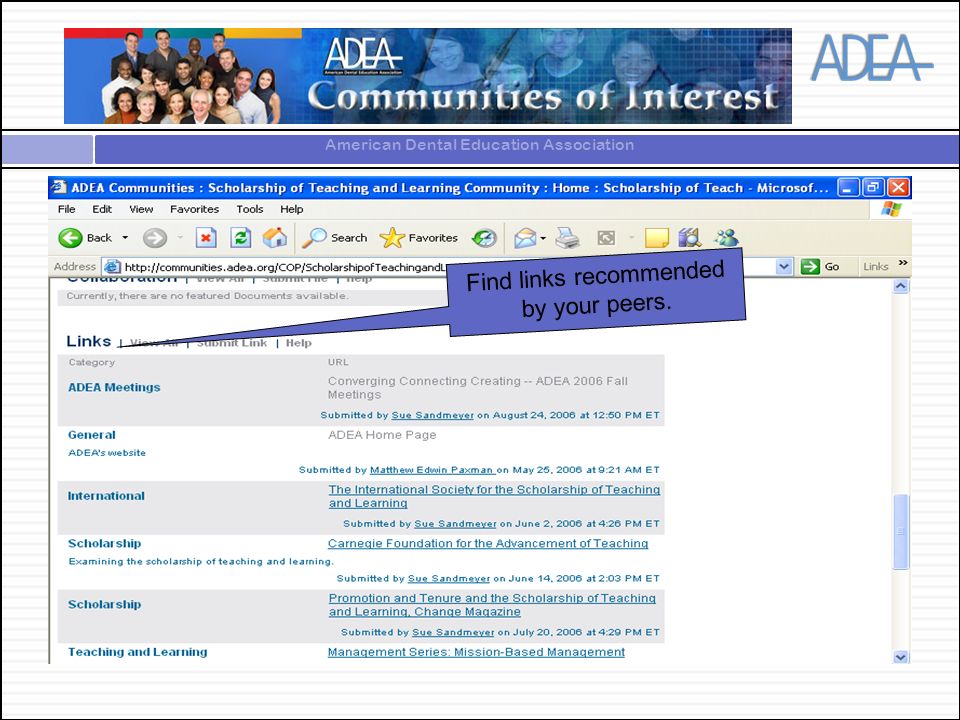Click the Windows flag logo
The width and height of the screenshot is (960, 720).
pyautogui.click(x=891, y=209)
